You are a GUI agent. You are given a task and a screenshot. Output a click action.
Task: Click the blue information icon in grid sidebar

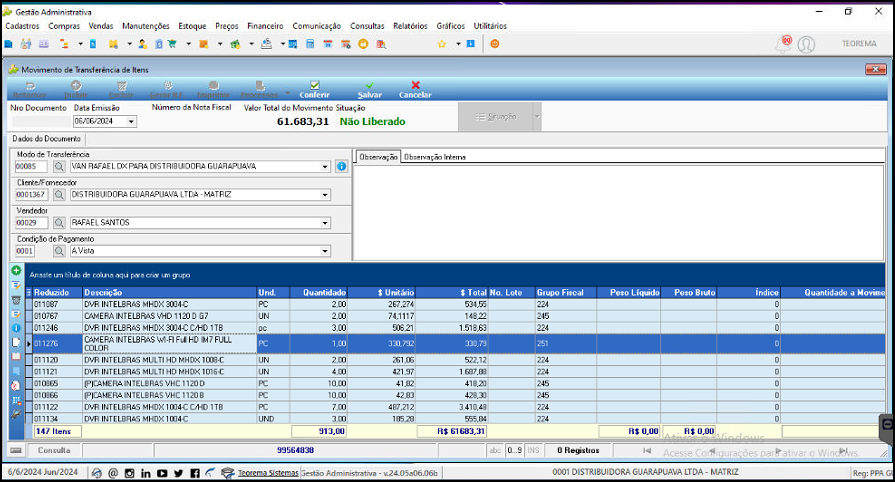coord(16,328)
